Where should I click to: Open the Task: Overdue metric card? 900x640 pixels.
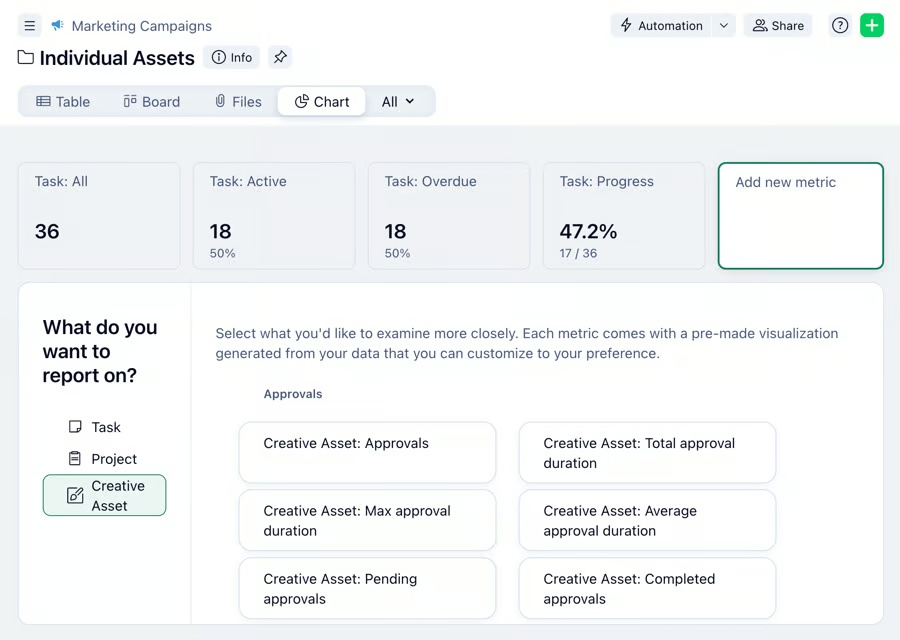pos(449,216)
